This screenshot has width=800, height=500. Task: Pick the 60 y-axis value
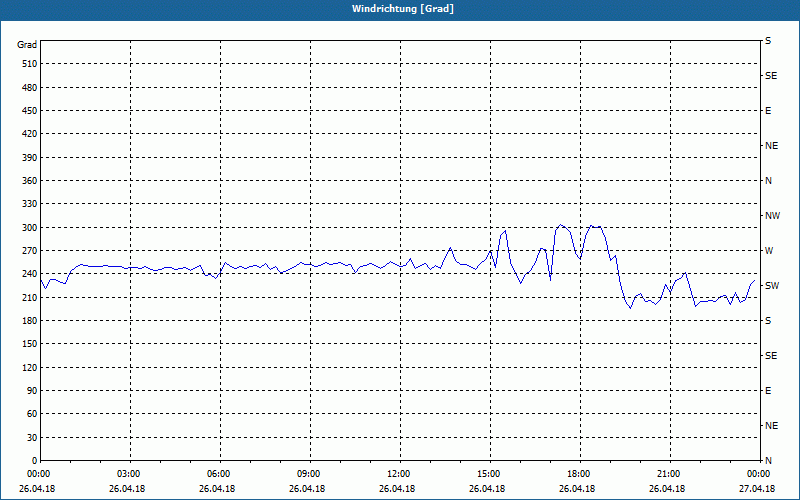click(x=32, y=414)
